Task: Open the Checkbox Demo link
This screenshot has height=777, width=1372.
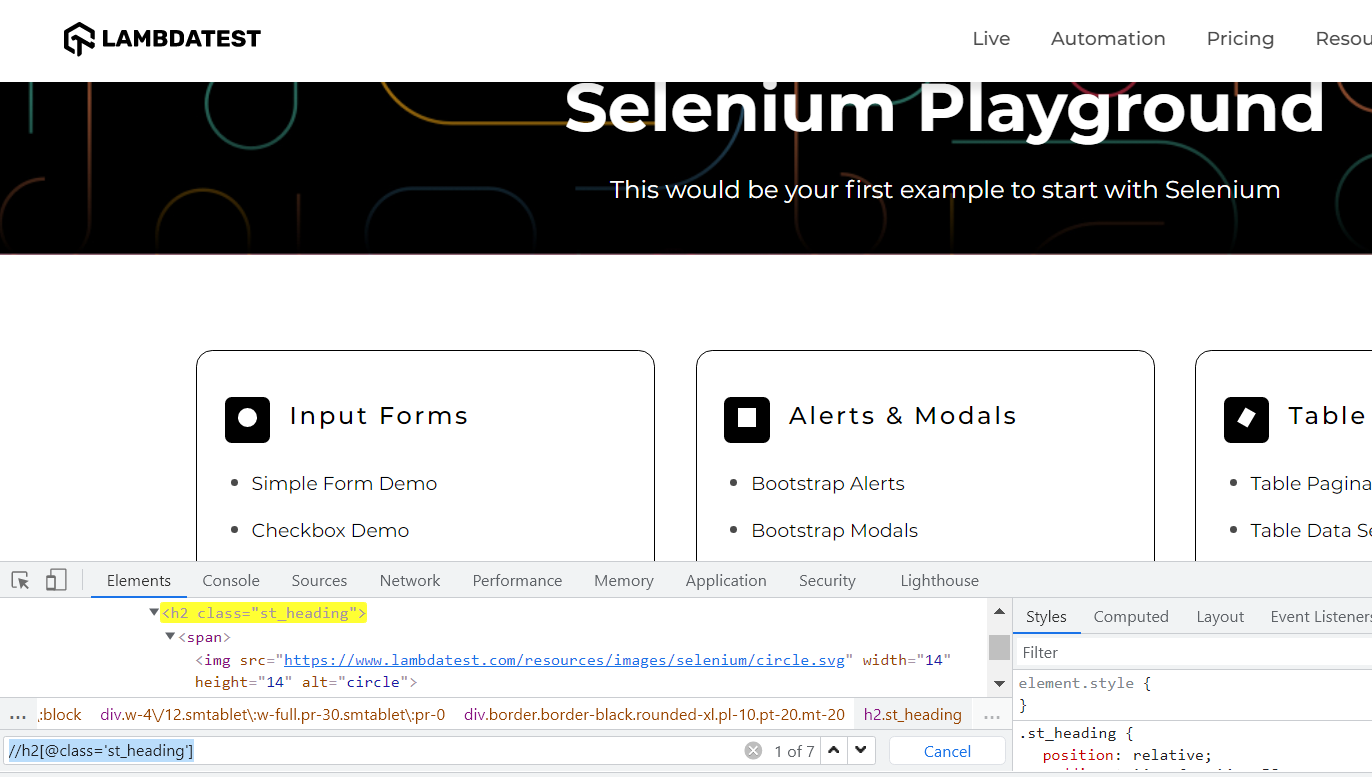Action: tap(330, 530)
